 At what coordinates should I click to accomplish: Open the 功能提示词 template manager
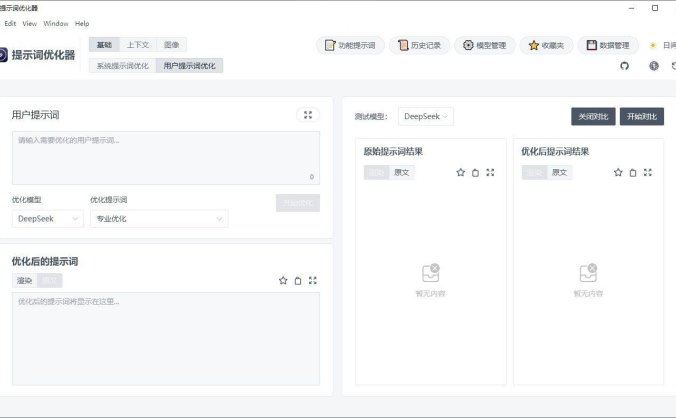[x=350, y=45]
